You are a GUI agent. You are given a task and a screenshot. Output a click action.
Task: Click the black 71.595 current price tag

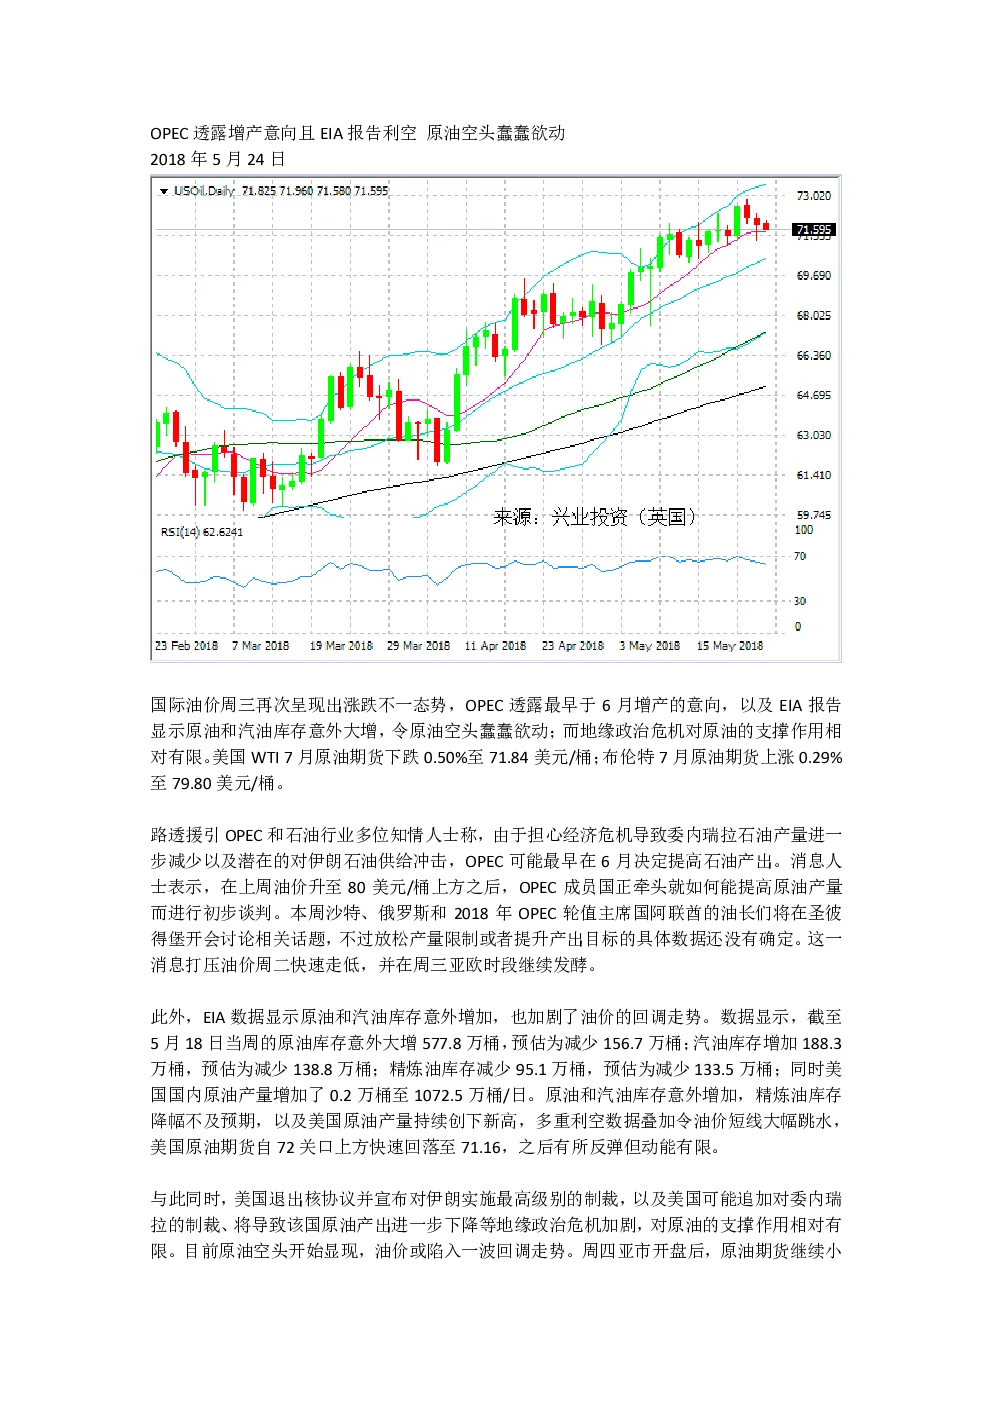tap(813, 230)
